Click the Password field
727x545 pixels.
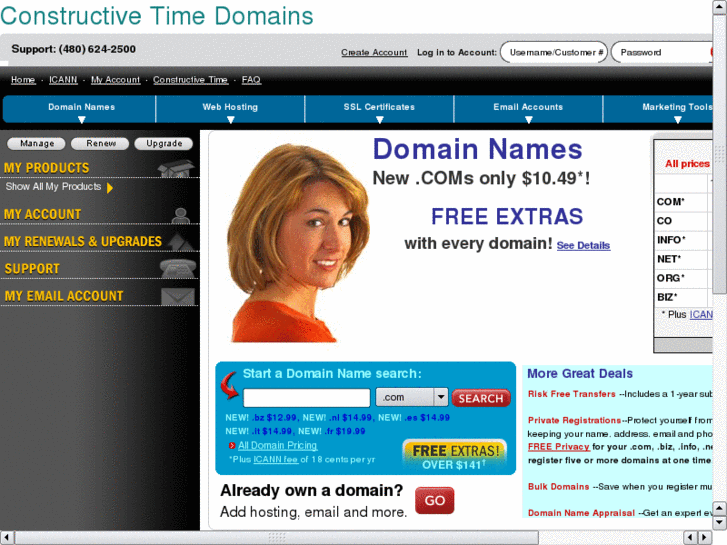tap(662, 52)
